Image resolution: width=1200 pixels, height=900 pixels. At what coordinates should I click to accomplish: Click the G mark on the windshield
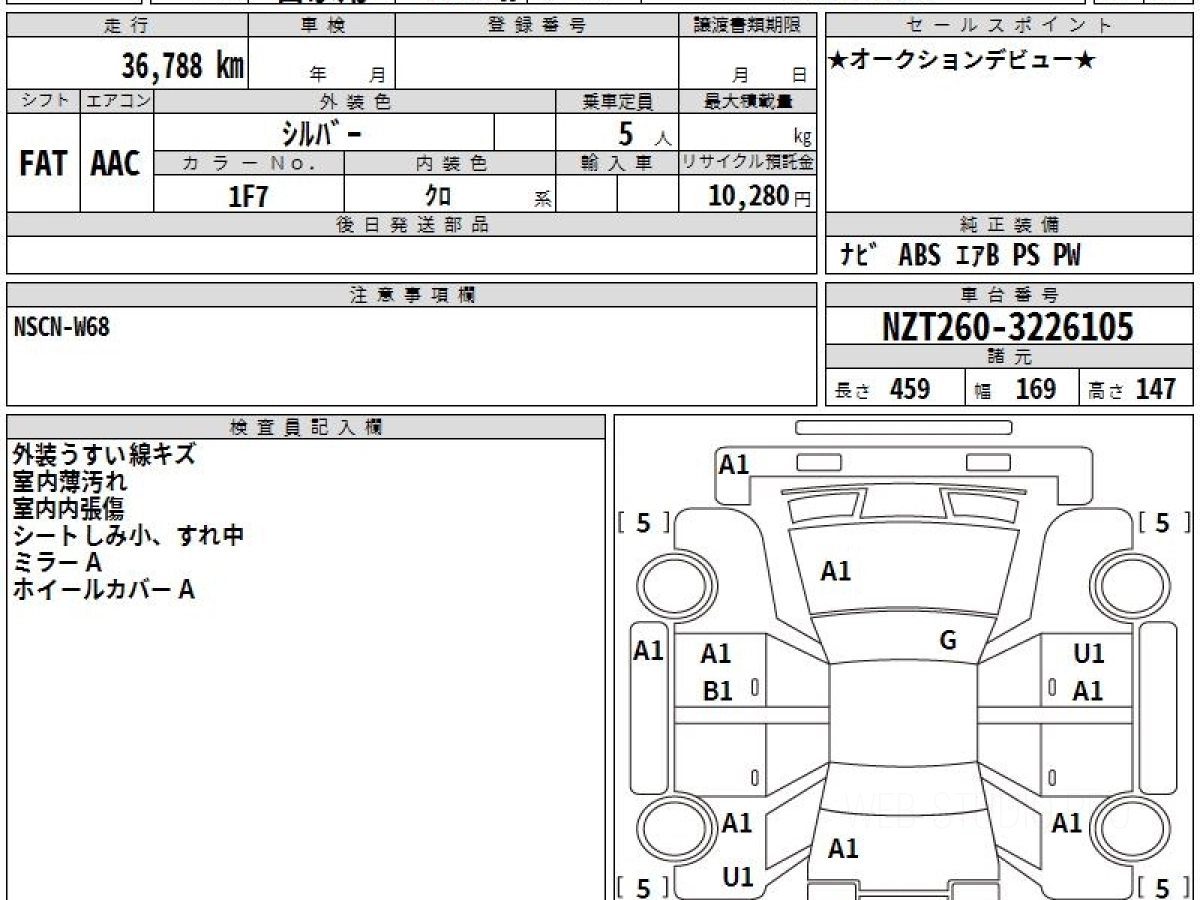click(x=948, y=641)
